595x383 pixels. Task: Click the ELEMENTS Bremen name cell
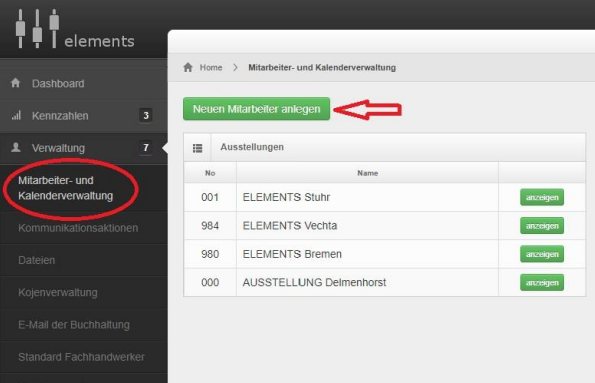click(x=367, y=254)
